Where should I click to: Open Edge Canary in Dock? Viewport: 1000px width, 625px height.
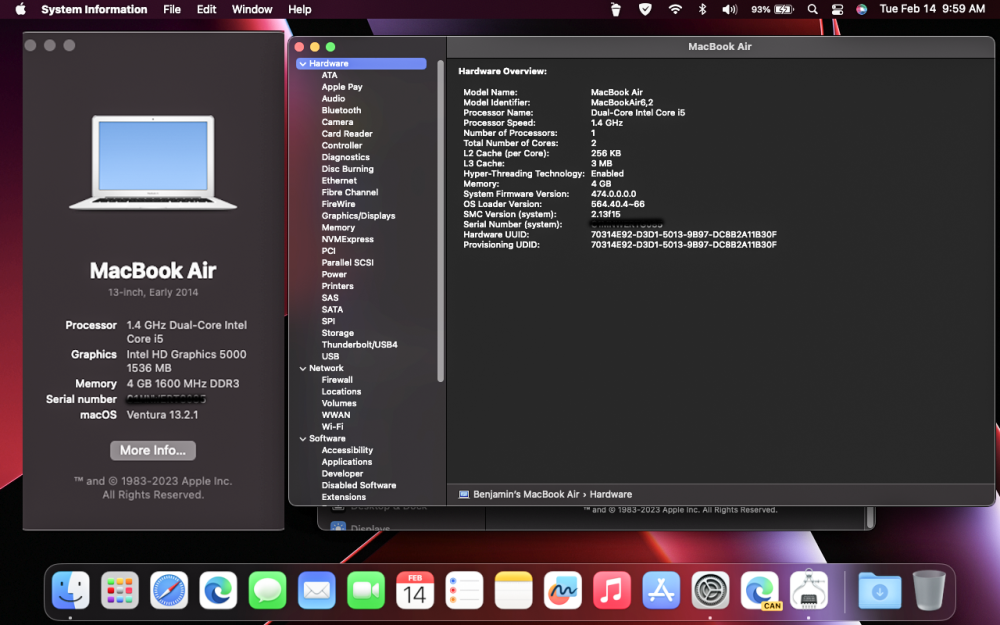760,591
